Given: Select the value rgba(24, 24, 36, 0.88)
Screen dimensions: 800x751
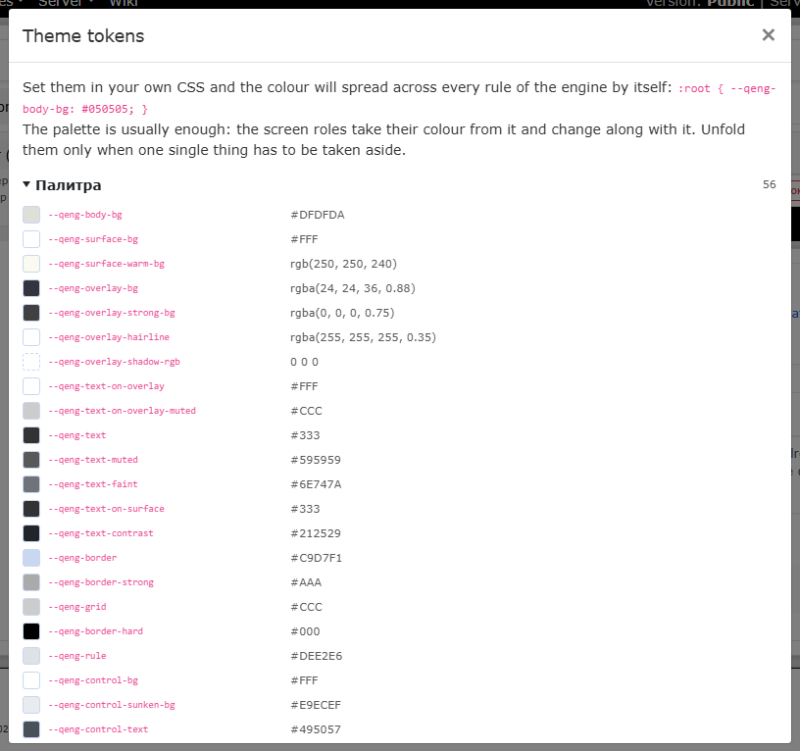Looking at the screenshot, I should click(353, 288).
